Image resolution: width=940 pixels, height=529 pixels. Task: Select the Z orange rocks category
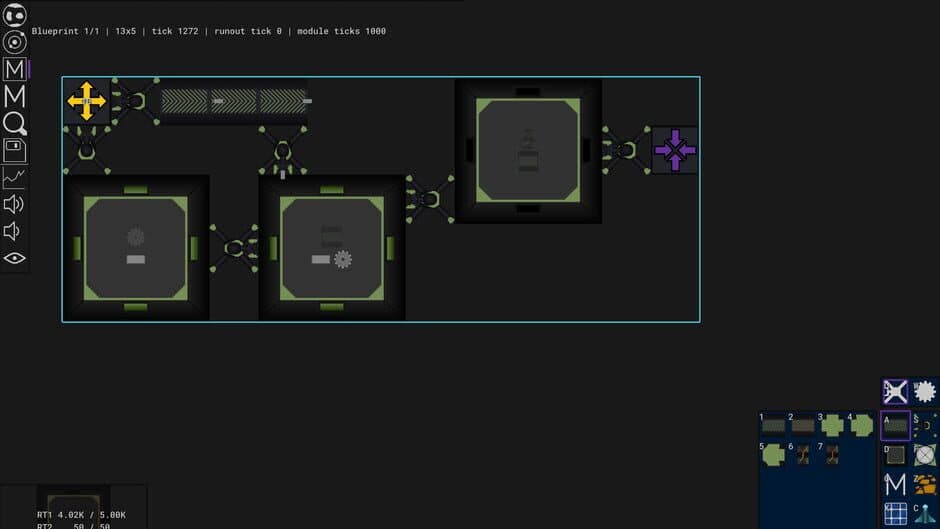click(x=925, y=483)
